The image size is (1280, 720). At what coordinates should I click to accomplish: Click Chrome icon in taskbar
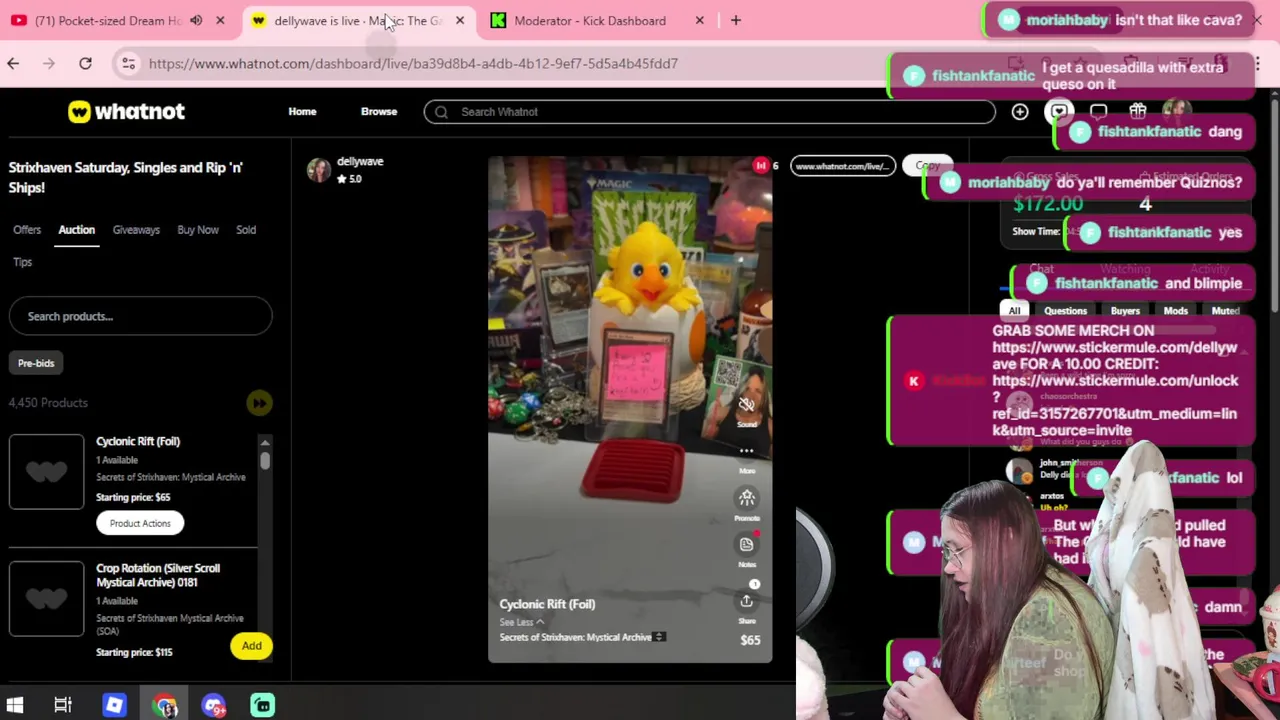tap(165, 706)
